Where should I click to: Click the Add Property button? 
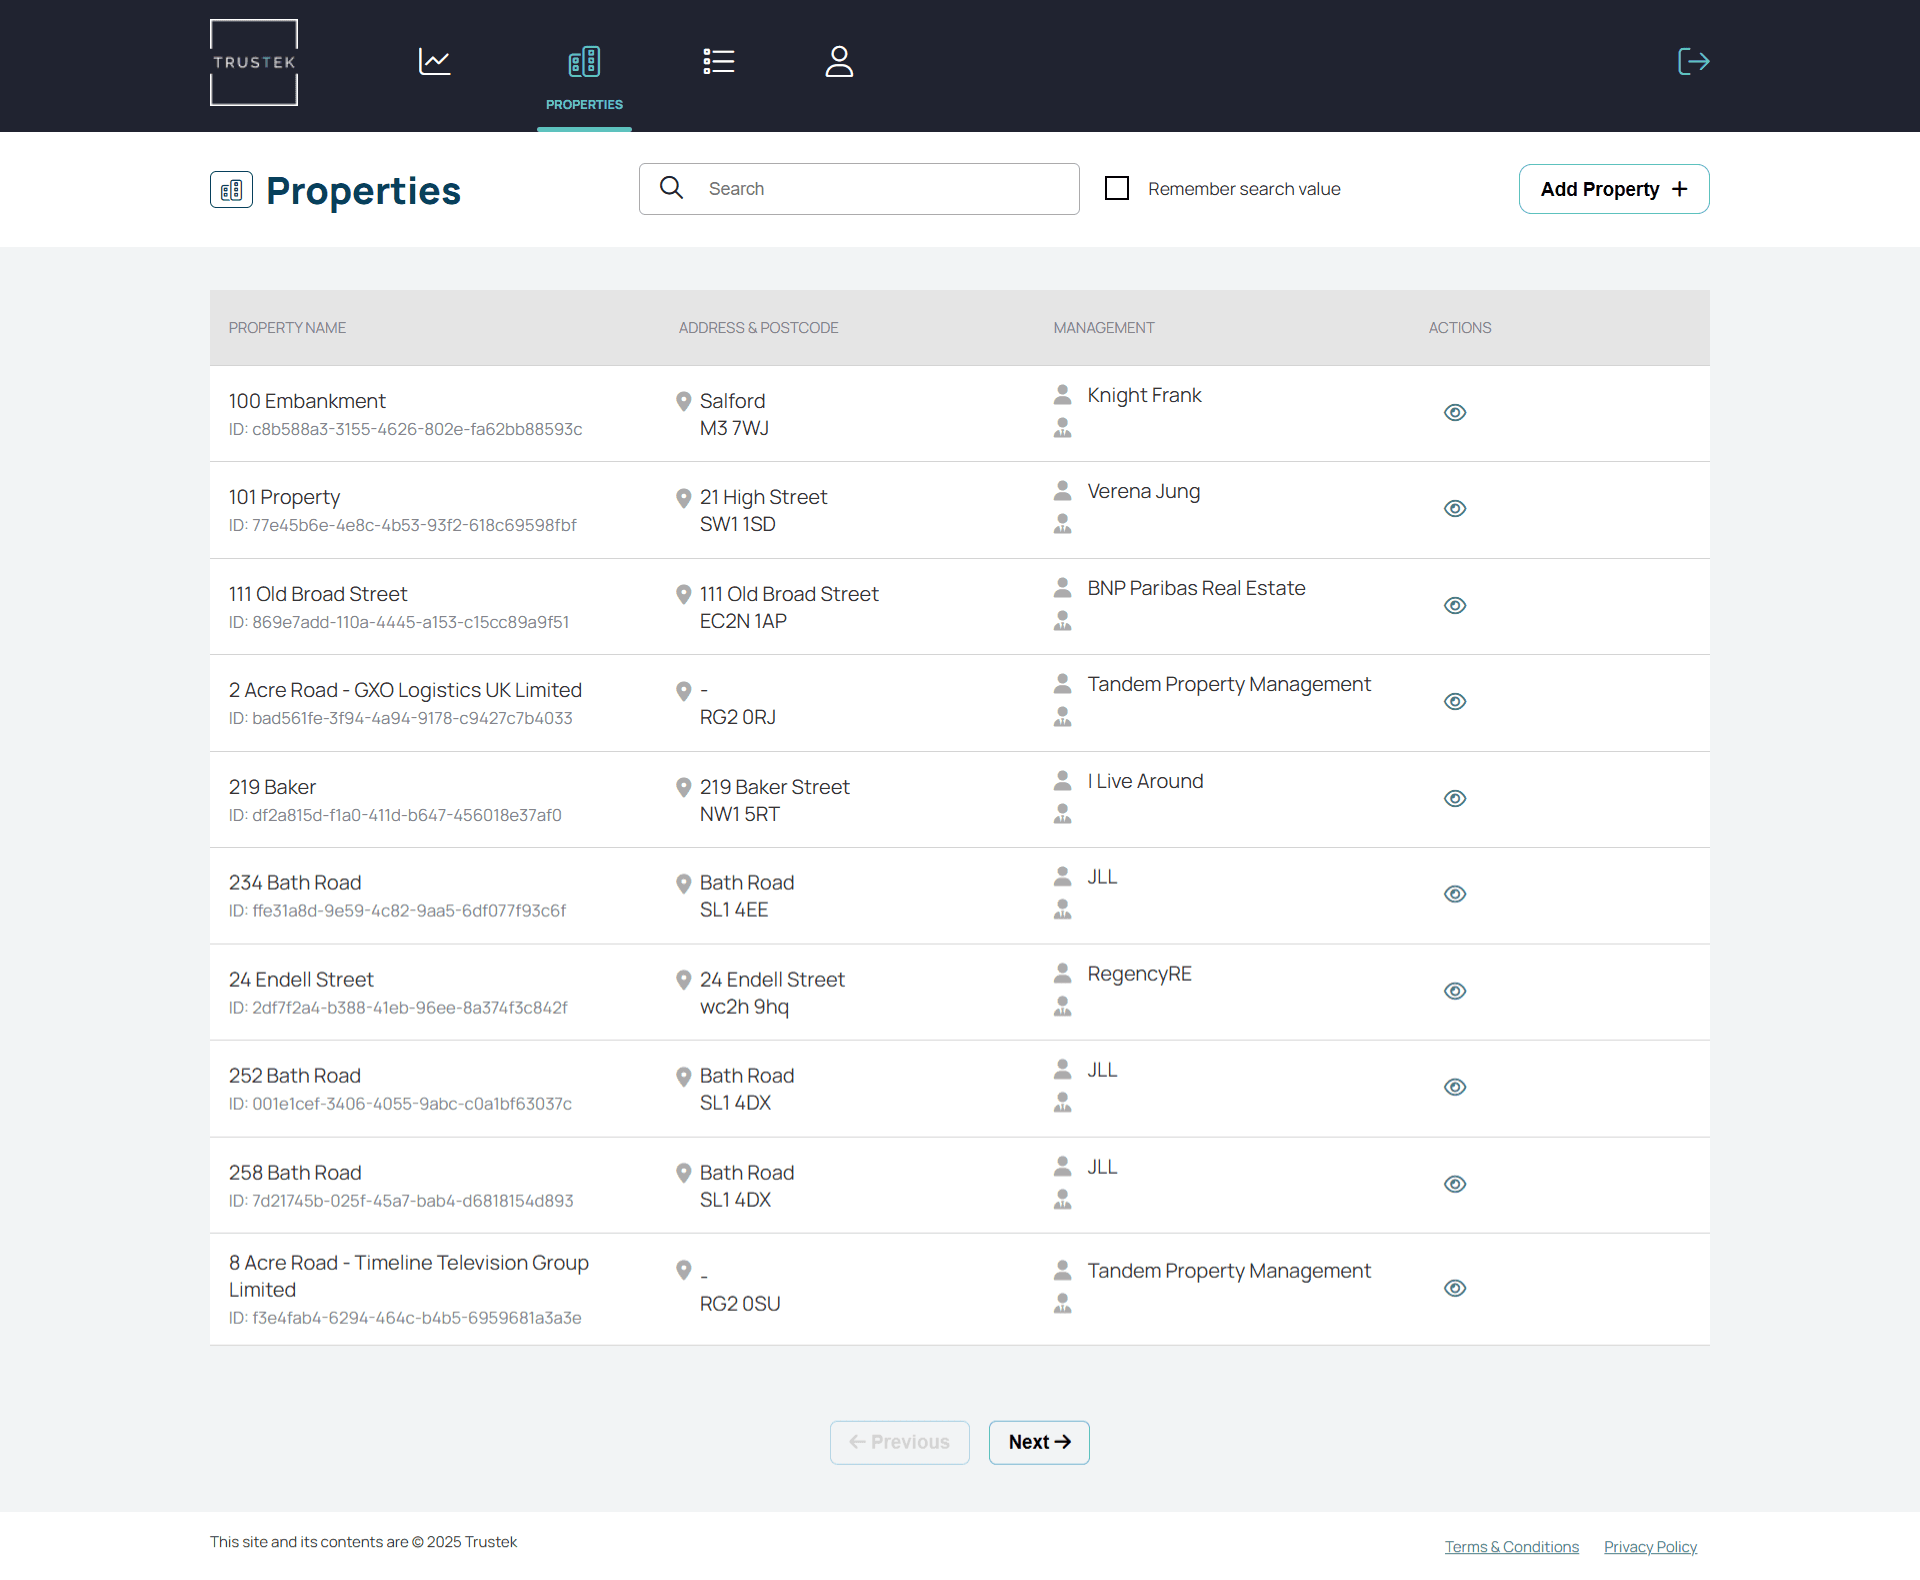(1613, 189)
